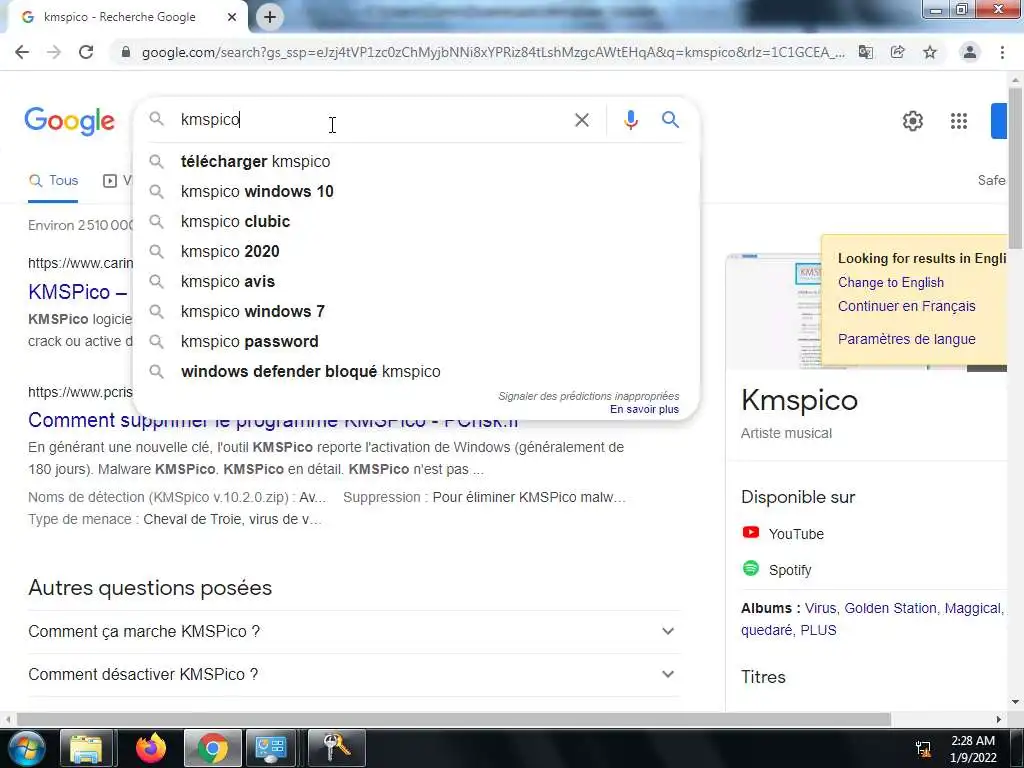Open the keys icon taskbar app

tap(336, 748)
